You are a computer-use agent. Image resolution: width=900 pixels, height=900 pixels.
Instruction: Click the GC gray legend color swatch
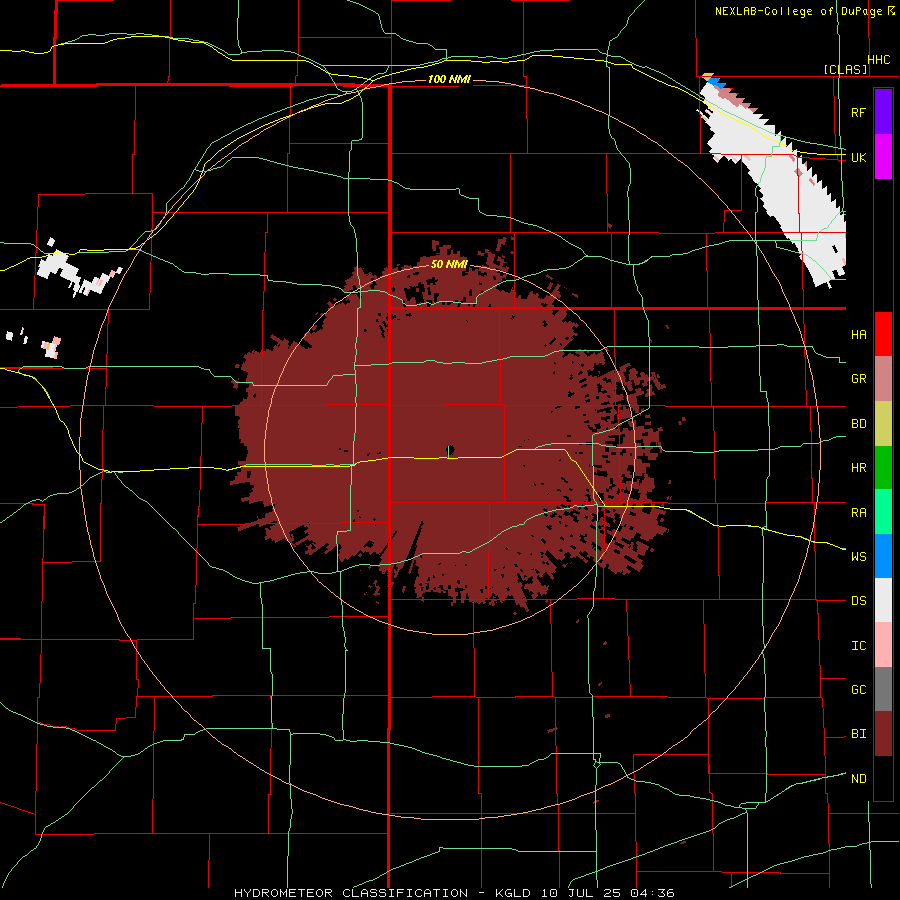tap(883, 689)
